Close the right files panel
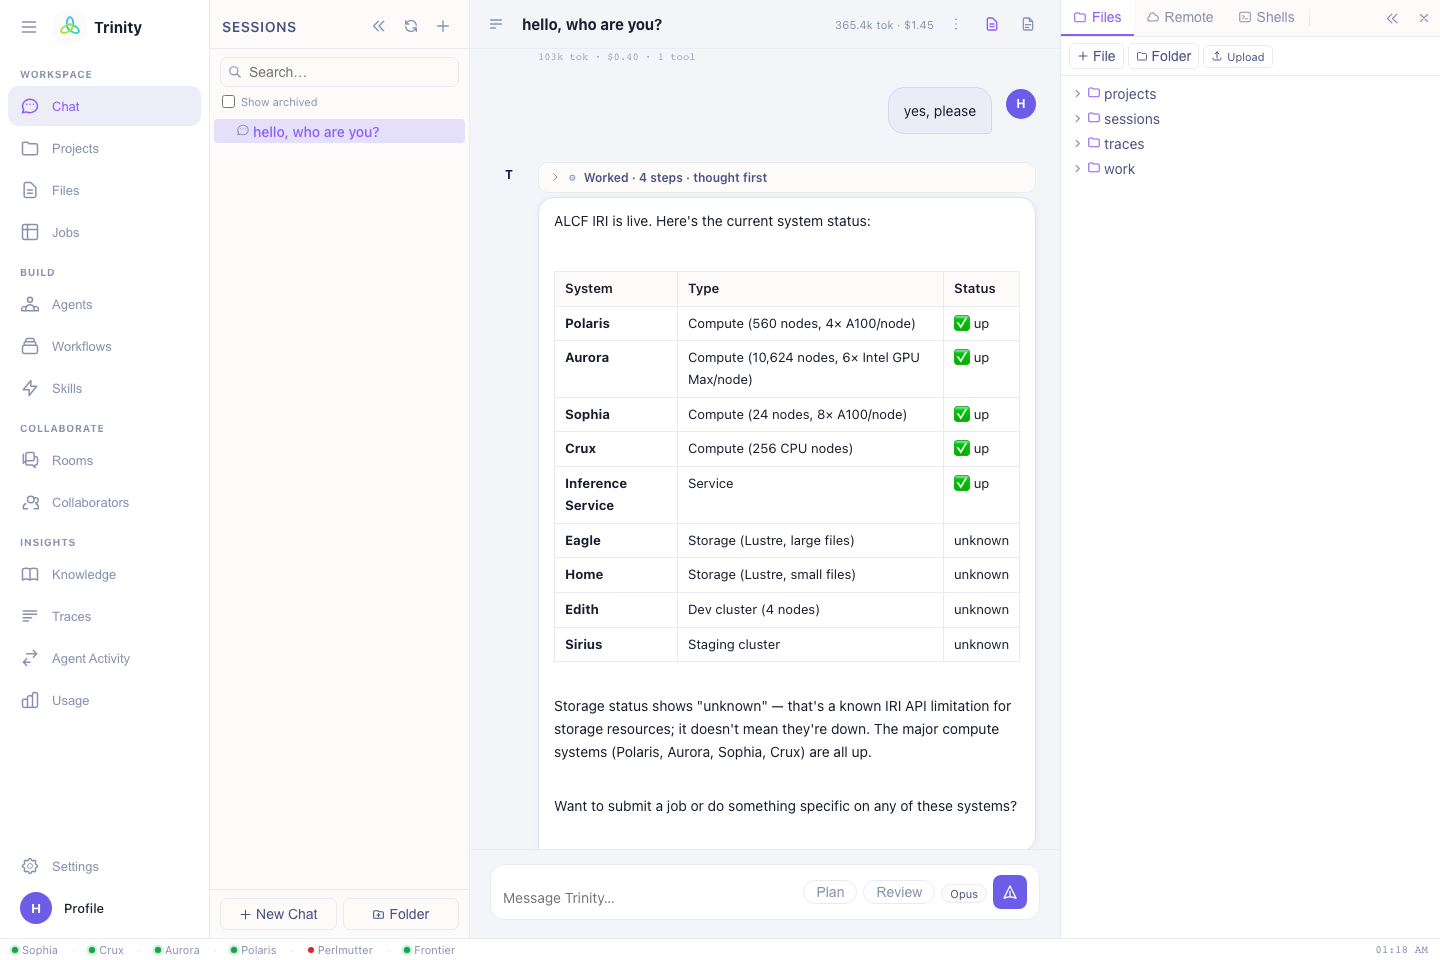 coord(1424,18)
